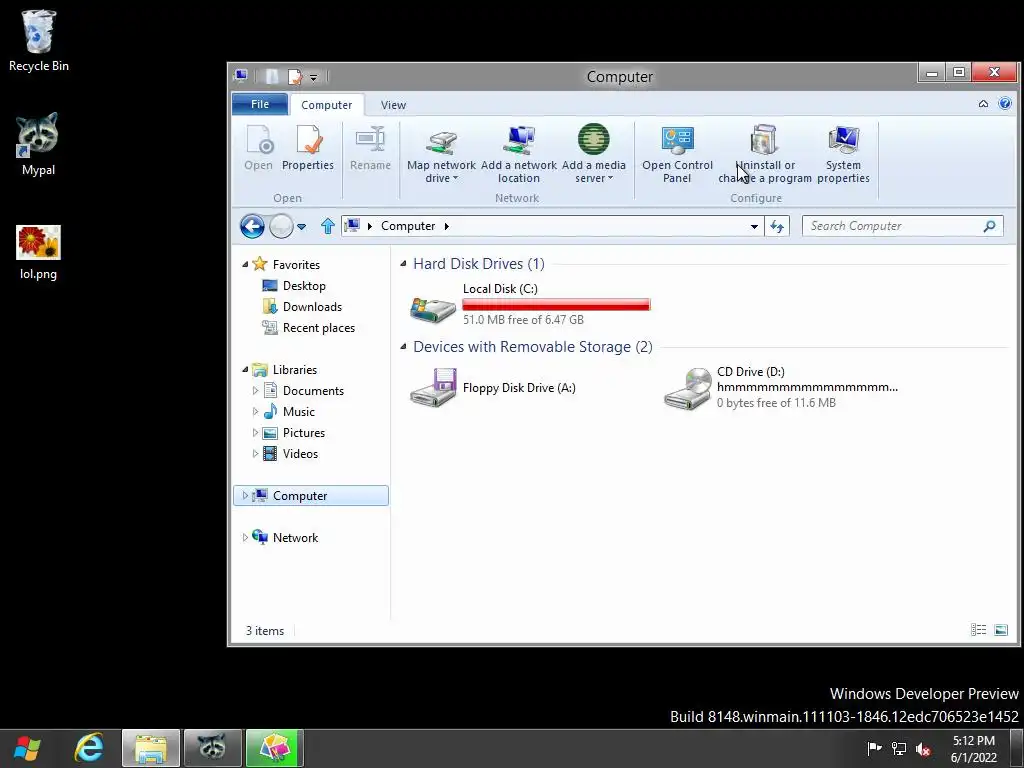Open the Action Center flag tray icon
The width and height of the screenshot is (1024, 768).
(874, 748)
